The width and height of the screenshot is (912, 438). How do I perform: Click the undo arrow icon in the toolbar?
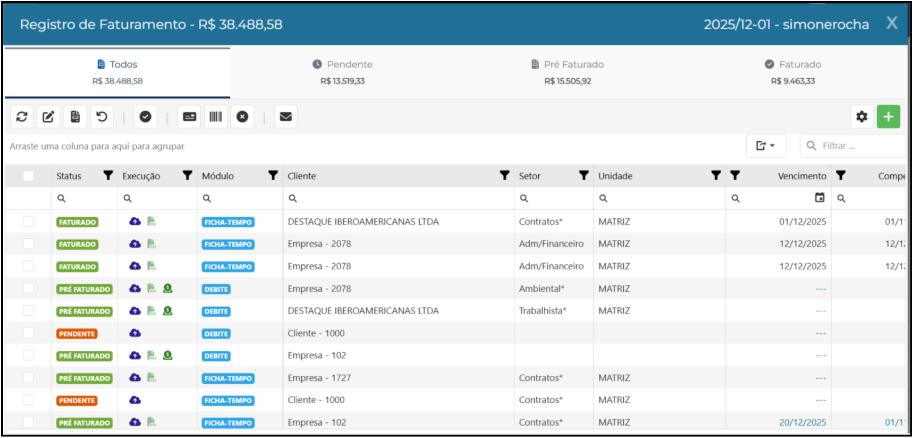(x=102, y=117)
